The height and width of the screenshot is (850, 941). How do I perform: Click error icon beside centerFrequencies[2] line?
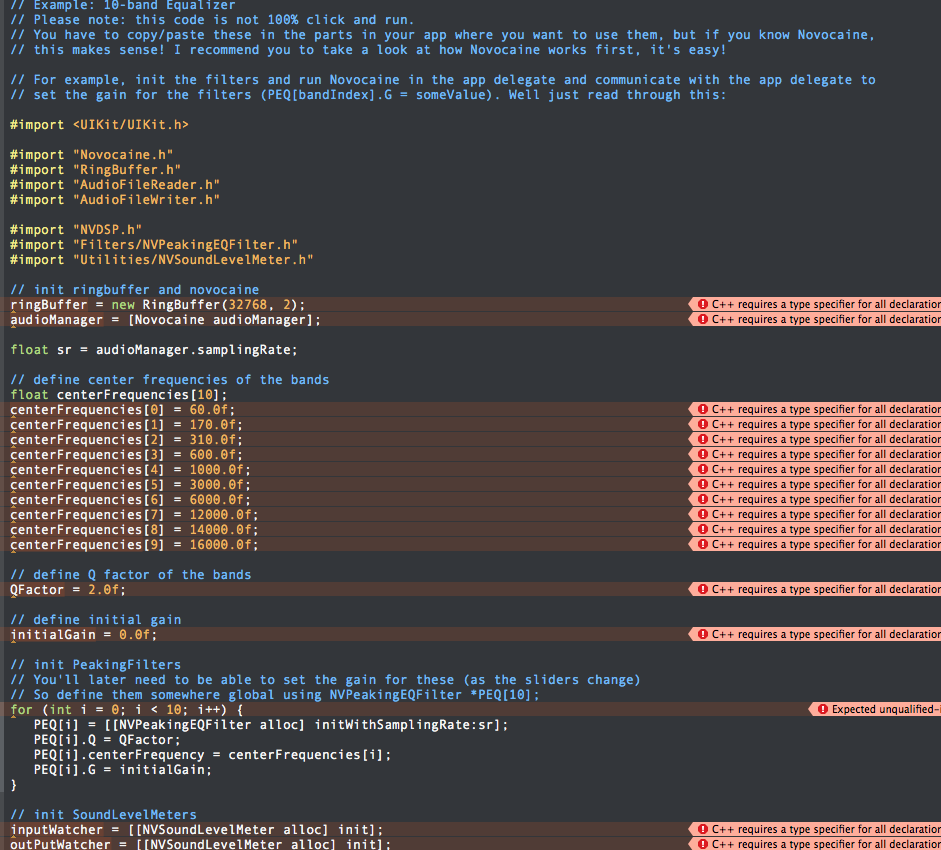(703, 439)
